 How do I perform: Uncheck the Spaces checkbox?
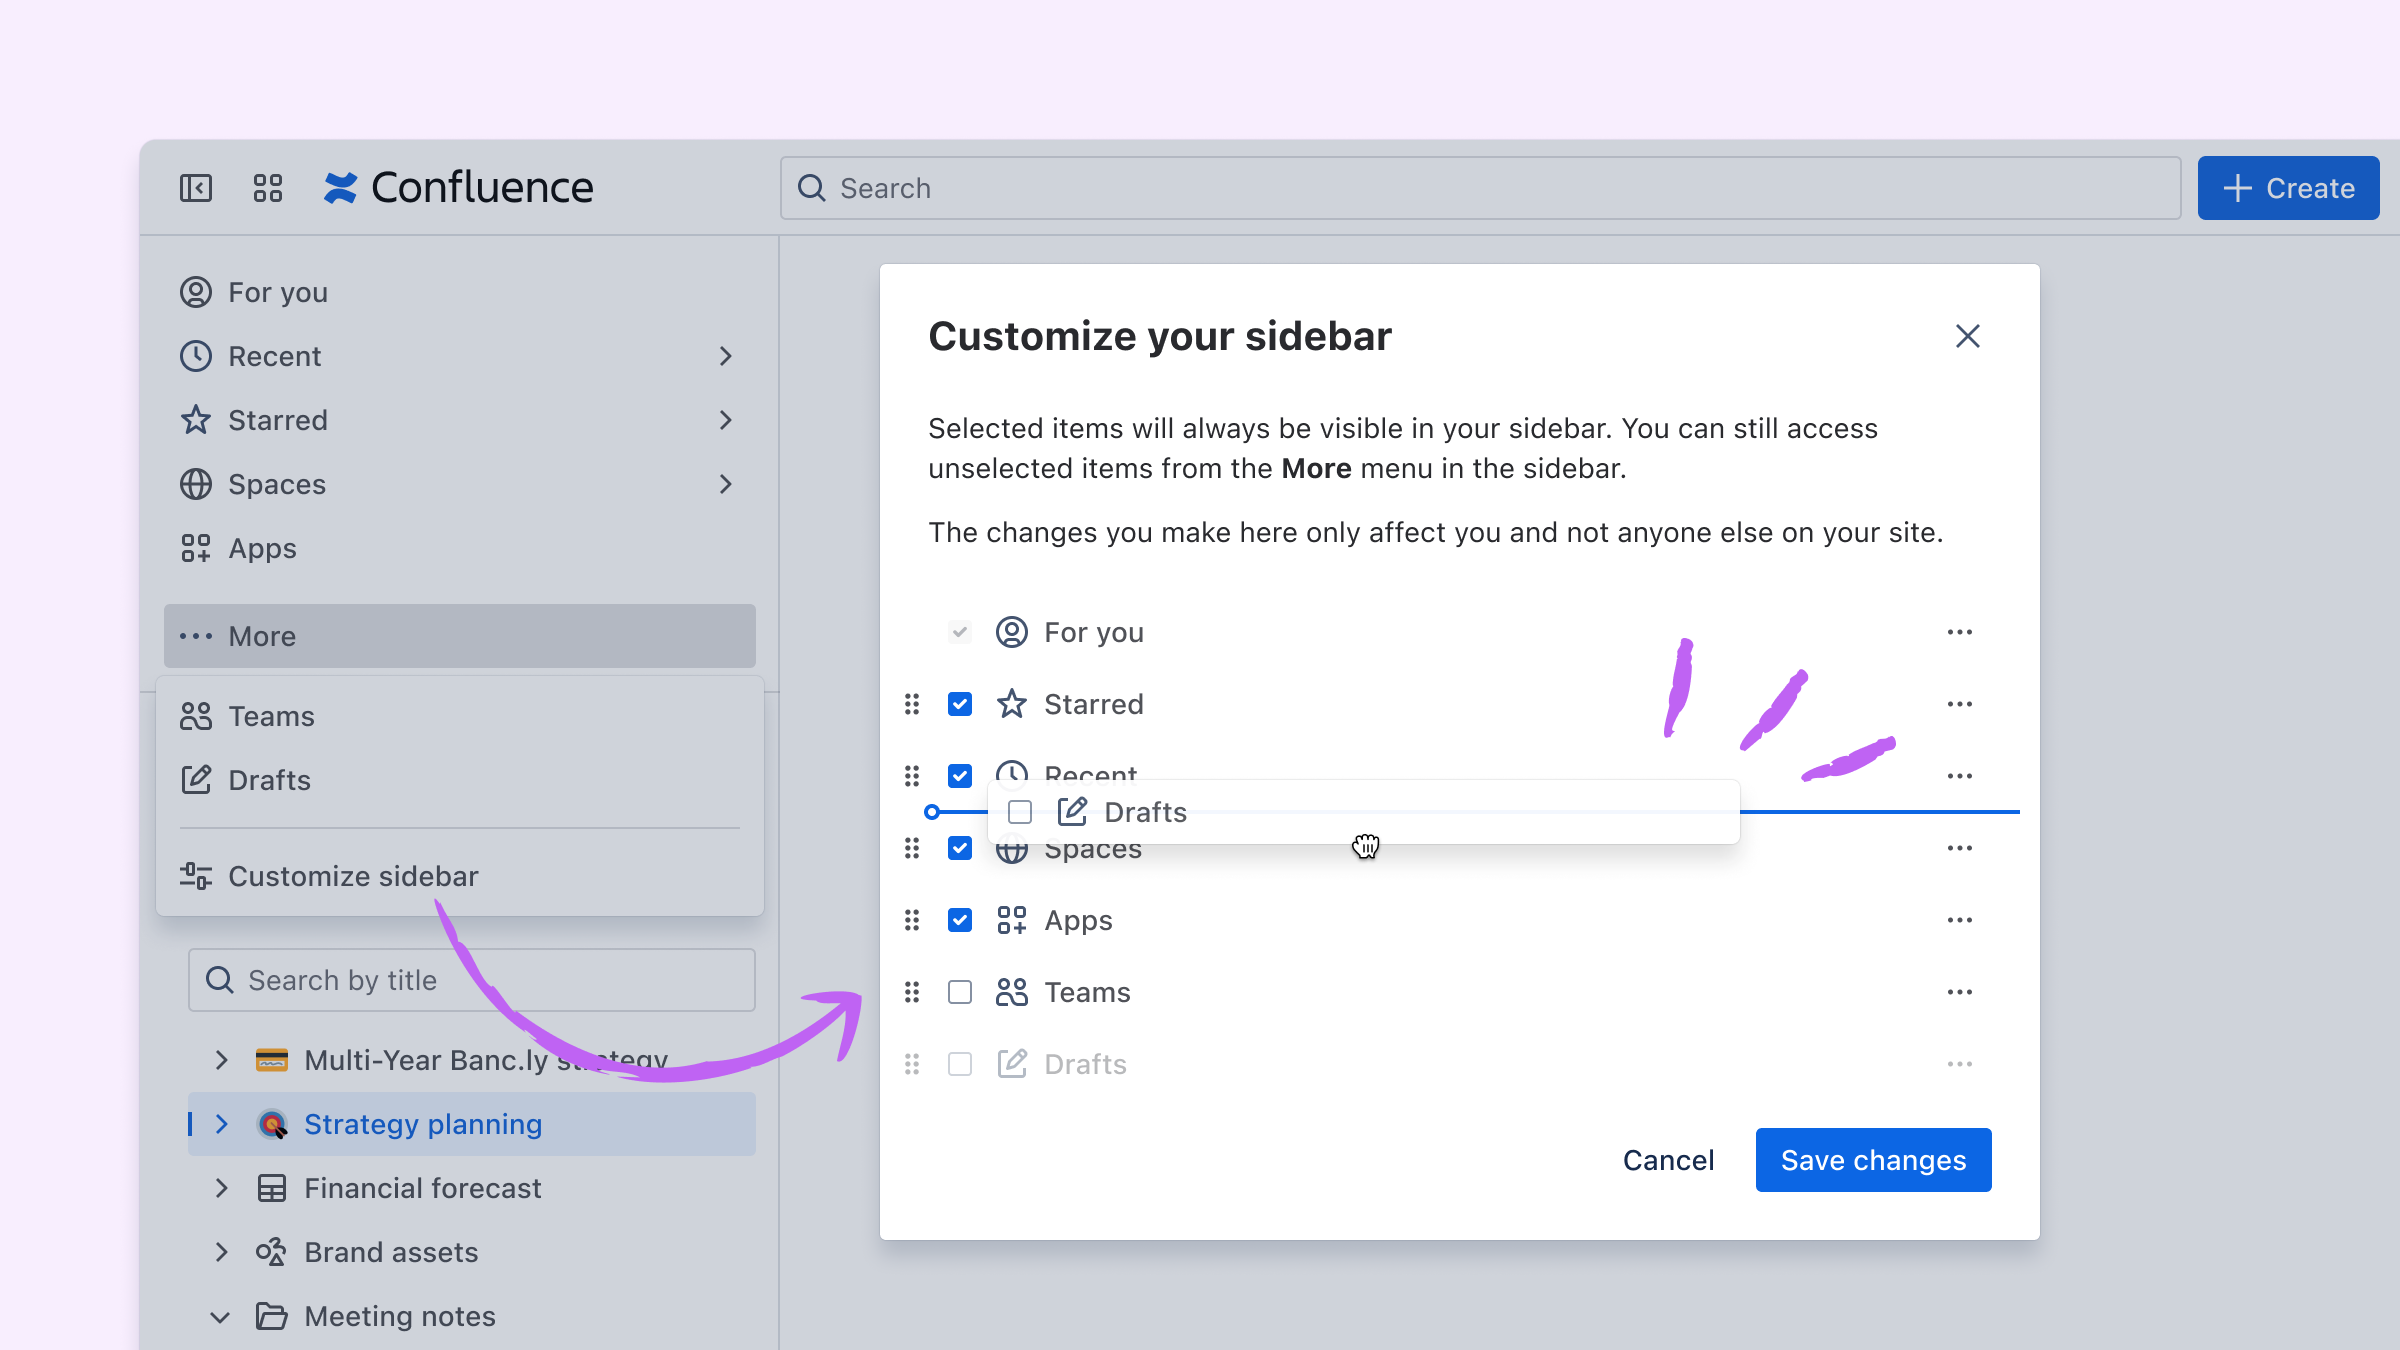tap(959, 848)
